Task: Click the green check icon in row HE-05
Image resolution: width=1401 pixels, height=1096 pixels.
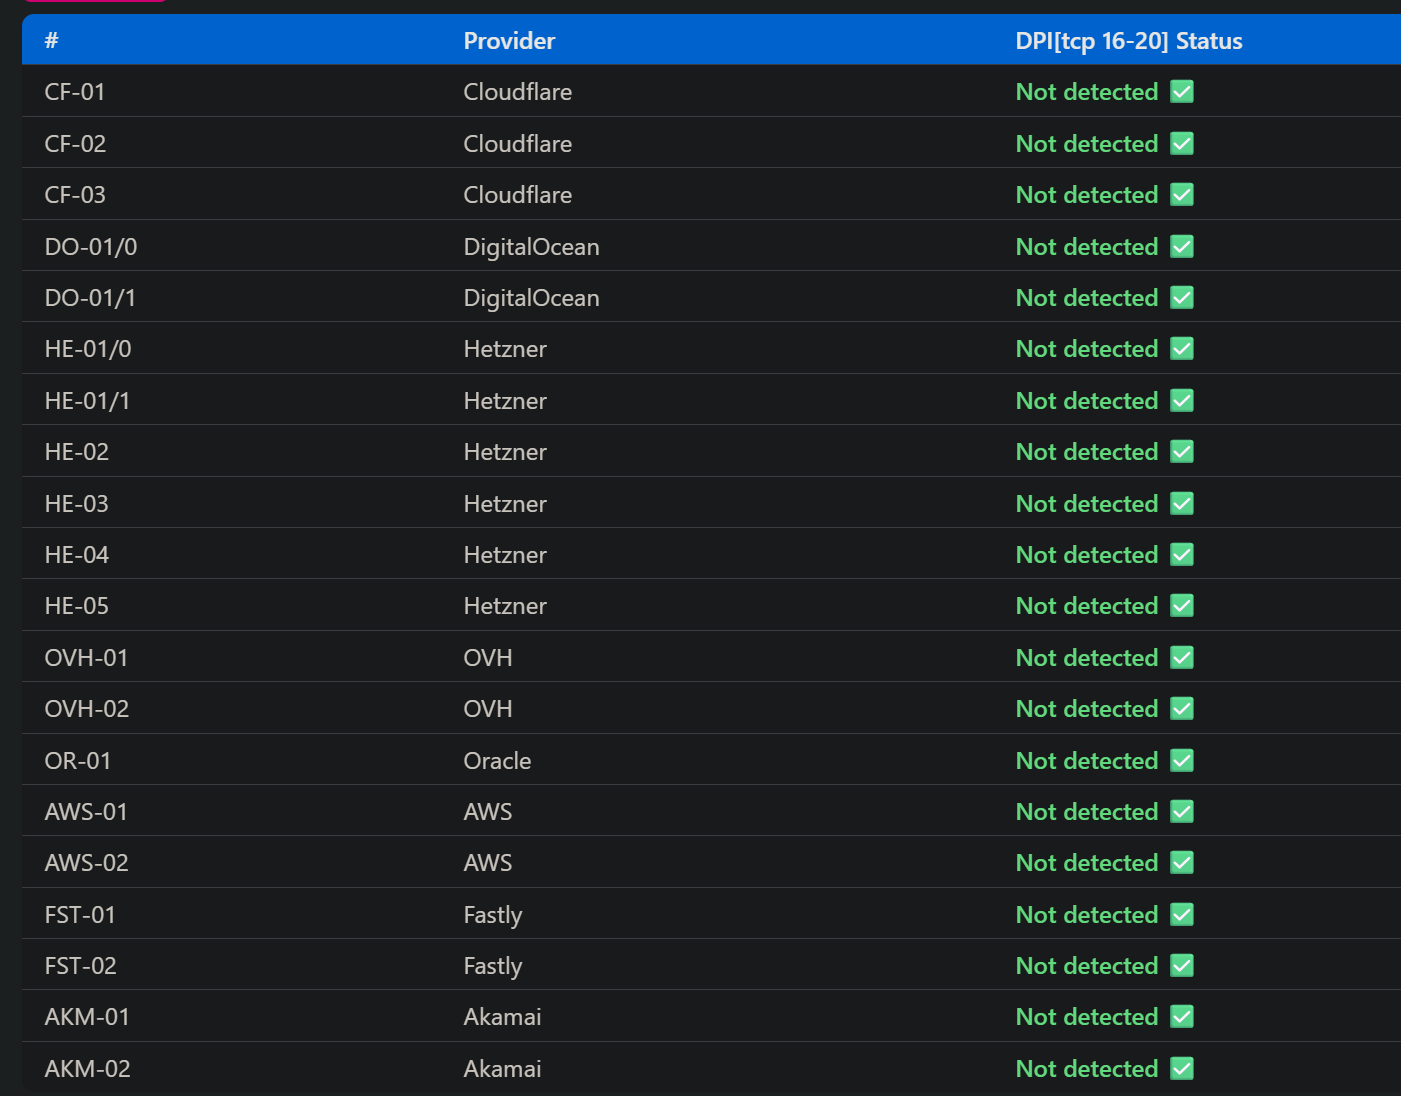Action: (1182, 605)
